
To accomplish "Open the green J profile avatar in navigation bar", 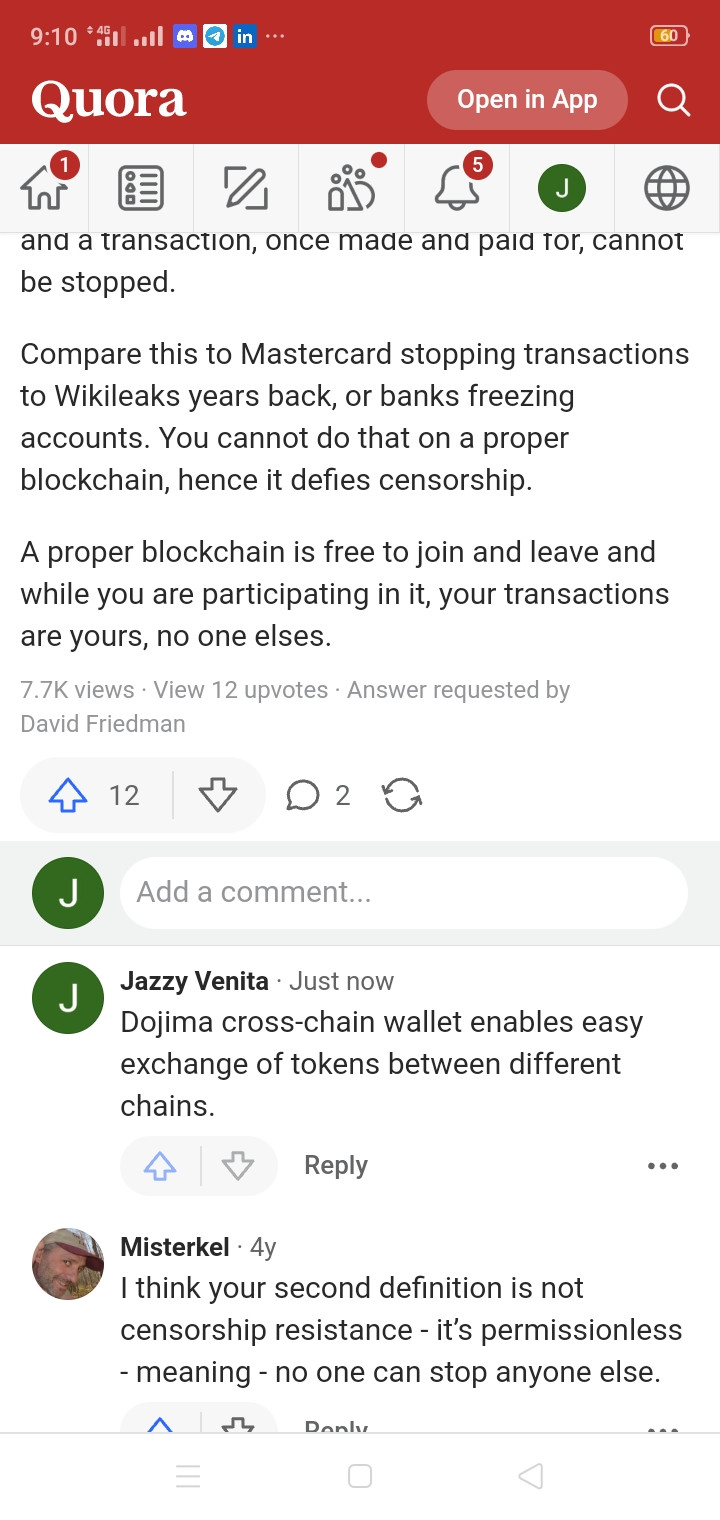I will [x=562, y=188].
